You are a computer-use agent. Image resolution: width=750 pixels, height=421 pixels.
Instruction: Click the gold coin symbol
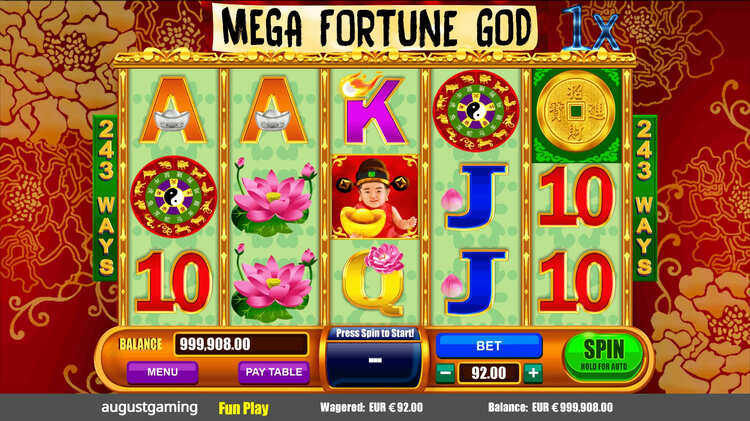coord(576,111)
